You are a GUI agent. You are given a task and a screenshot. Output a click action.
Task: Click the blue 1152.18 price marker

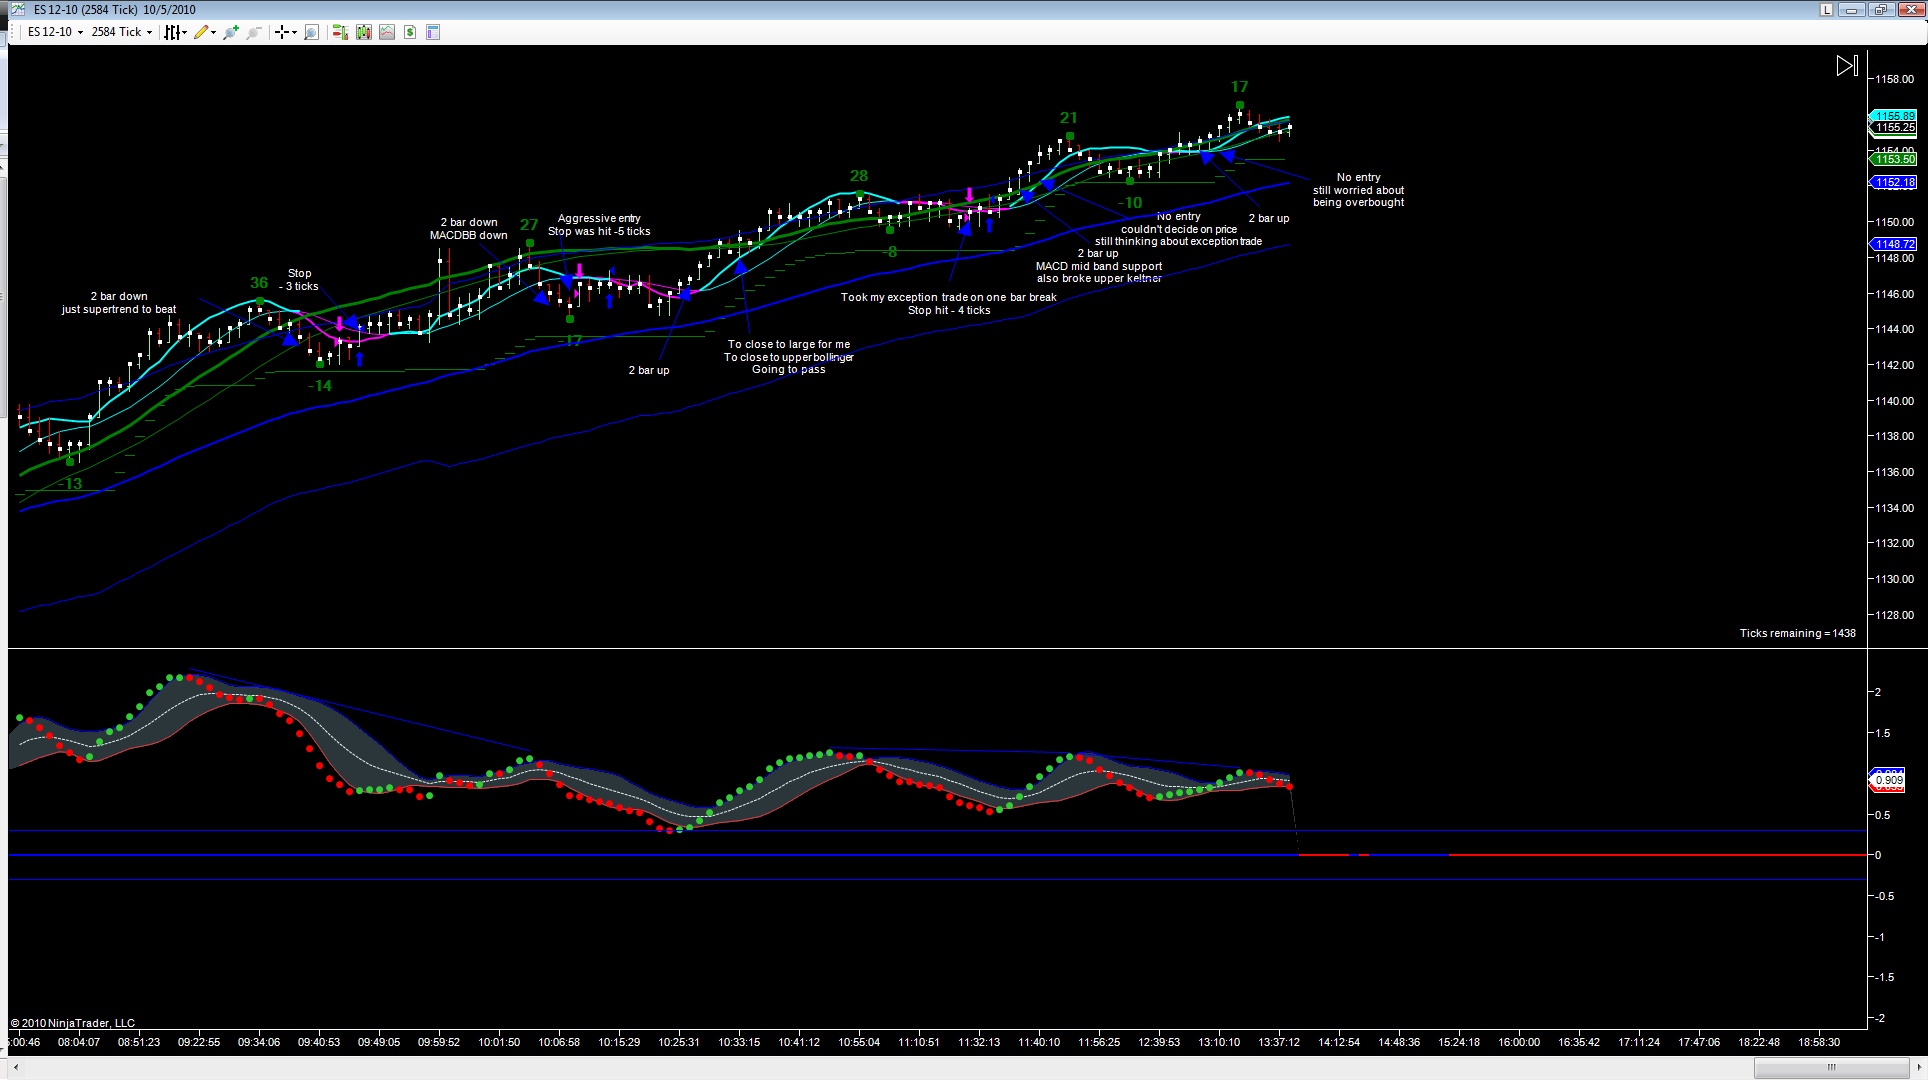(1894, 182)
